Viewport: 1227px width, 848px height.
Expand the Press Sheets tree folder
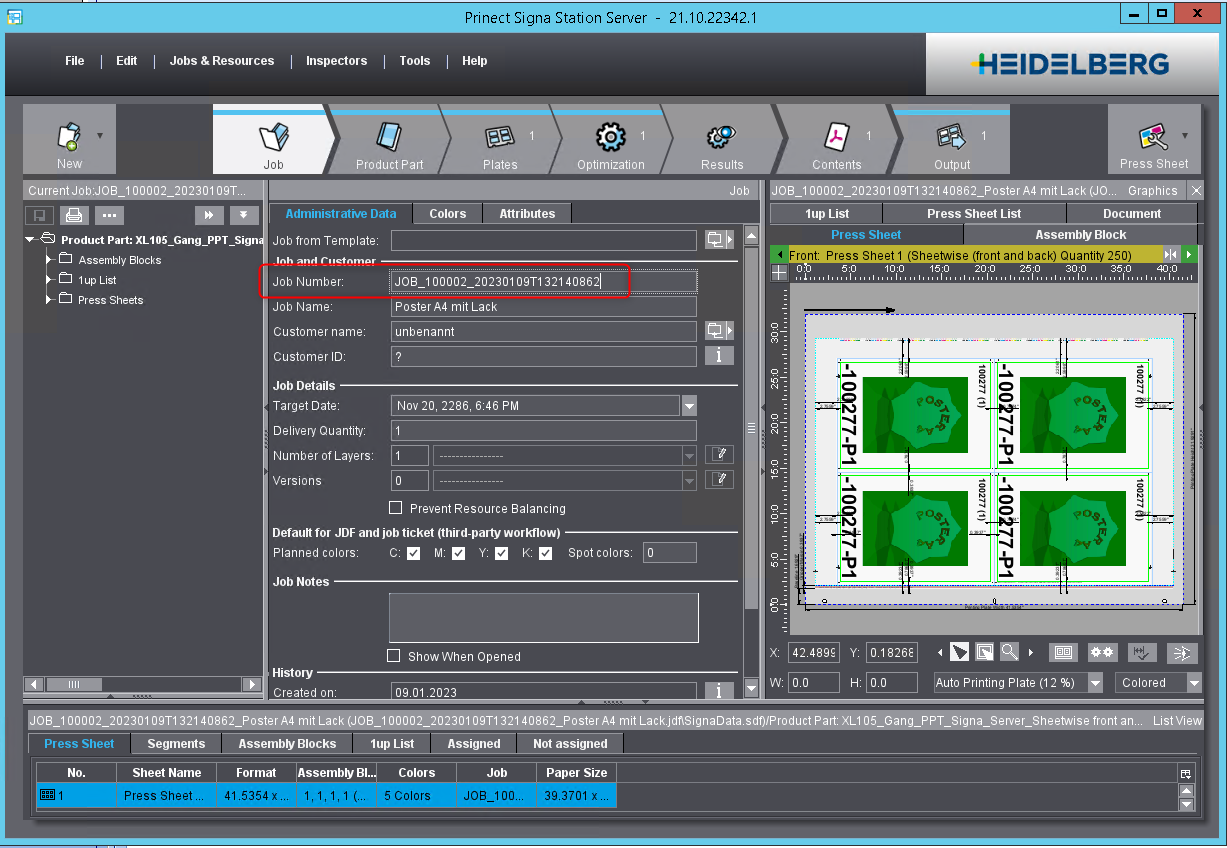coord(48,300)
